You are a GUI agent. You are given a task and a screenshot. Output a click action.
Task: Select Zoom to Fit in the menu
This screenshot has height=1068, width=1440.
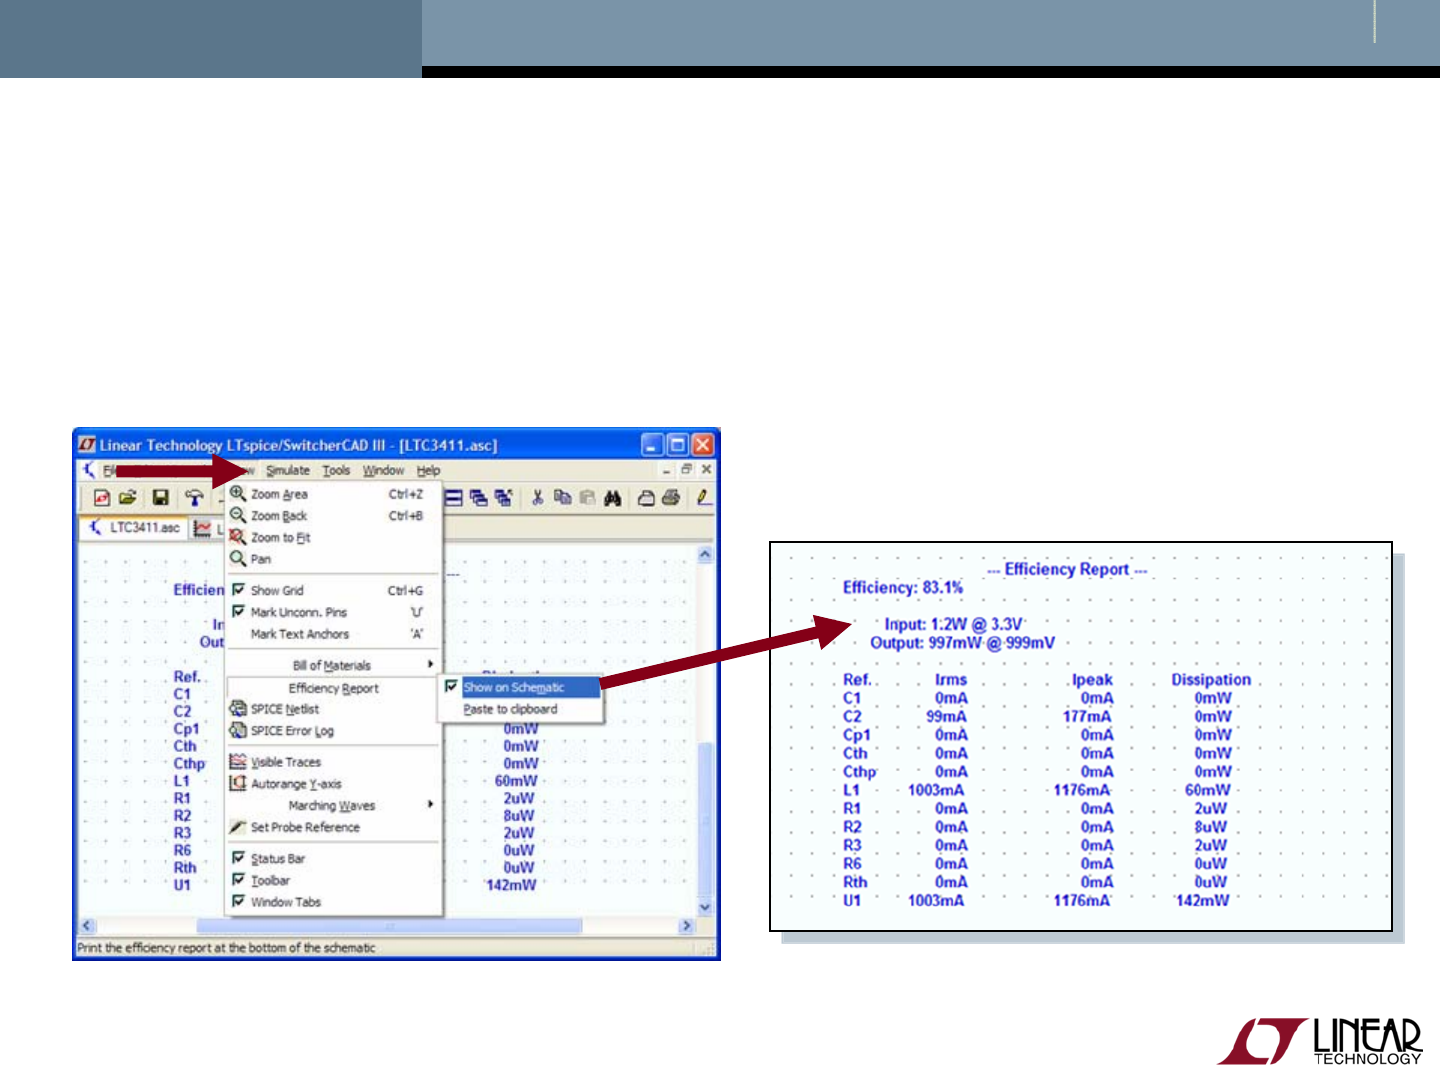[334, 538]
